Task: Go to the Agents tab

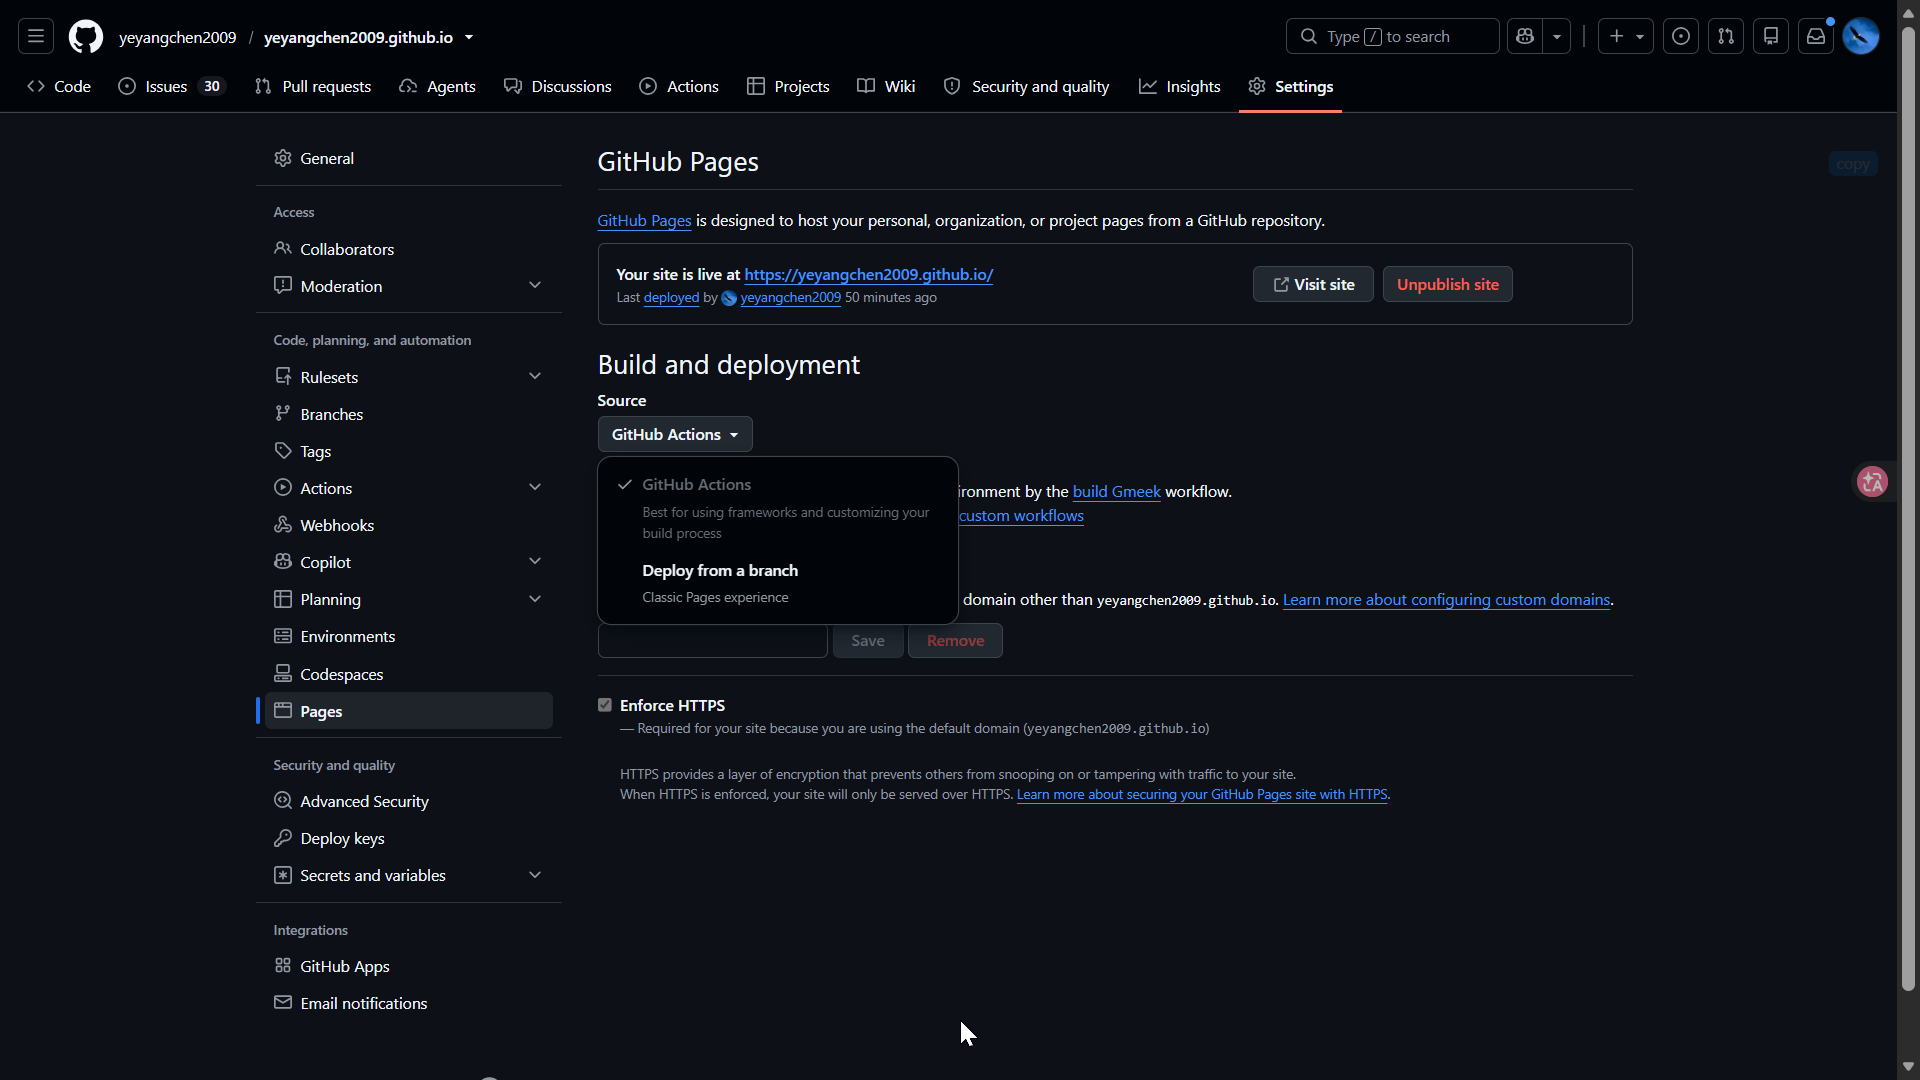Action: click(437, 87)
